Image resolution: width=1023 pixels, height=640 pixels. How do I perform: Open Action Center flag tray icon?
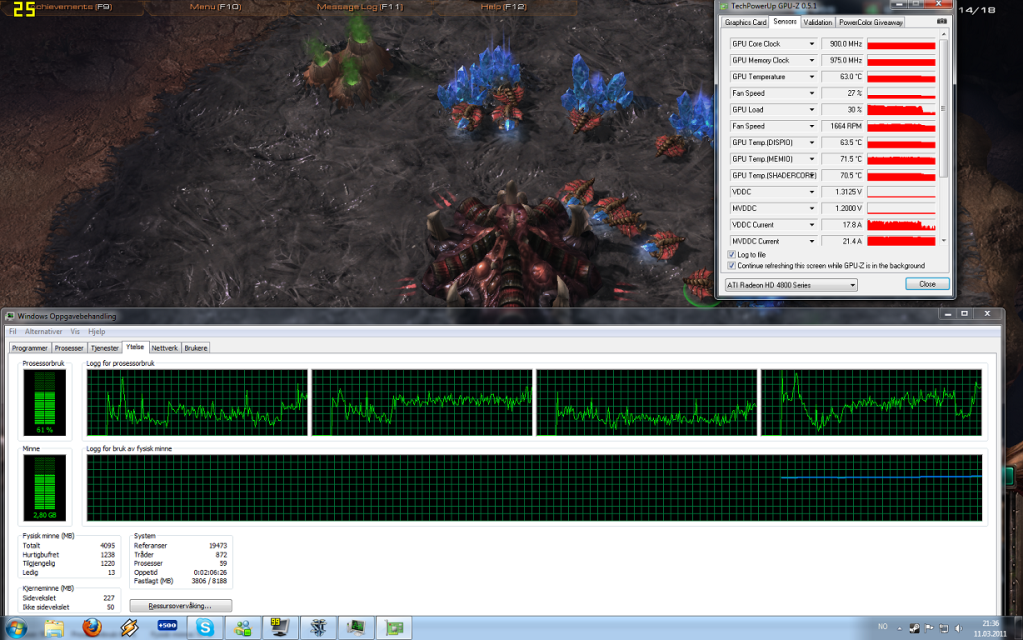pyautogui.click(x=929, y=628)
